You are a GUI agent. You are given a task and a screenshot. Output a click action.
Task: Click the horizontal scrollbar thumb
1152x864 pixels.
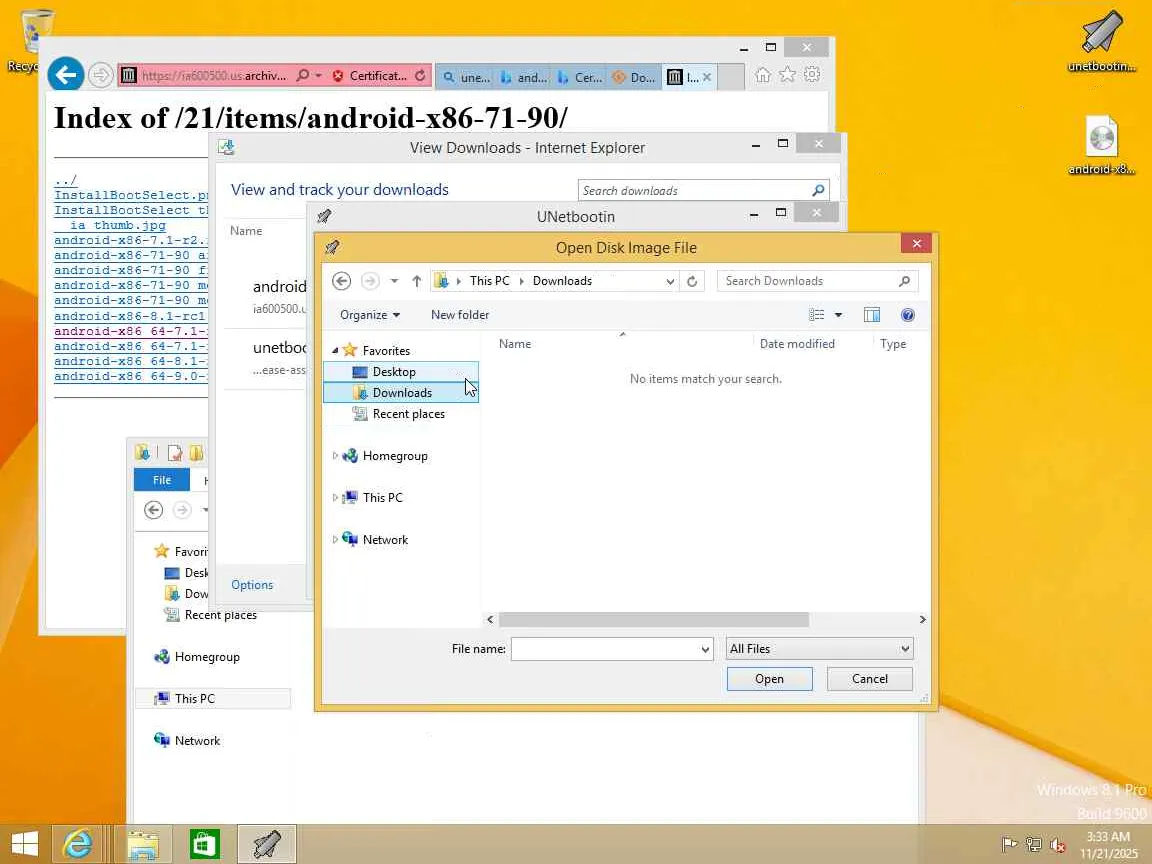point(654,619)
